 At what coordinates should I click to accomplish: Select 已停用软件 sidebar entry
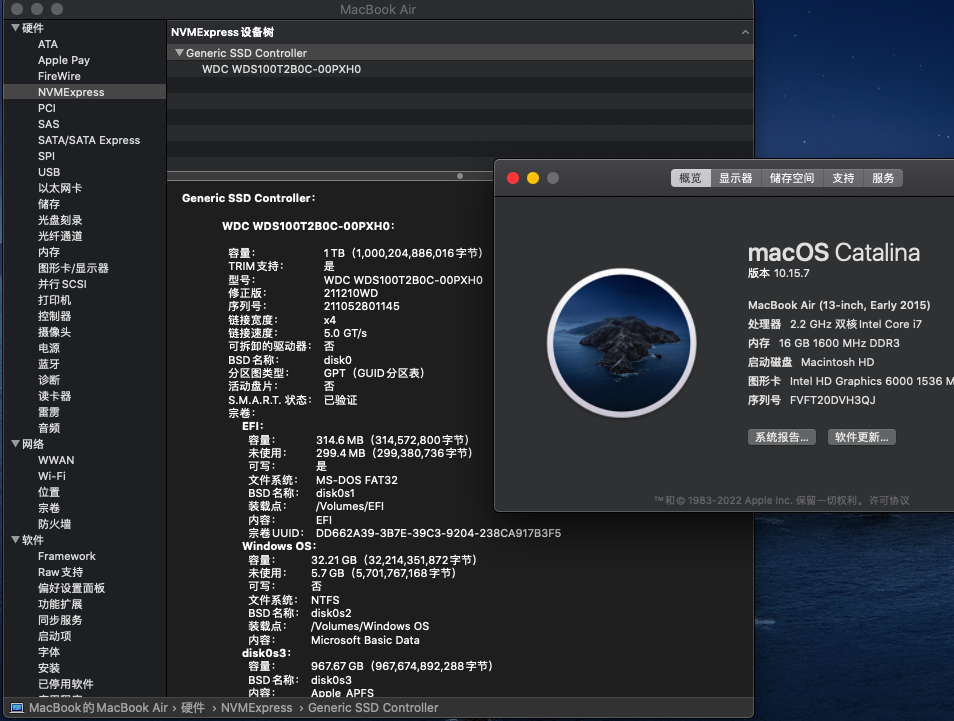pos(65,684)
